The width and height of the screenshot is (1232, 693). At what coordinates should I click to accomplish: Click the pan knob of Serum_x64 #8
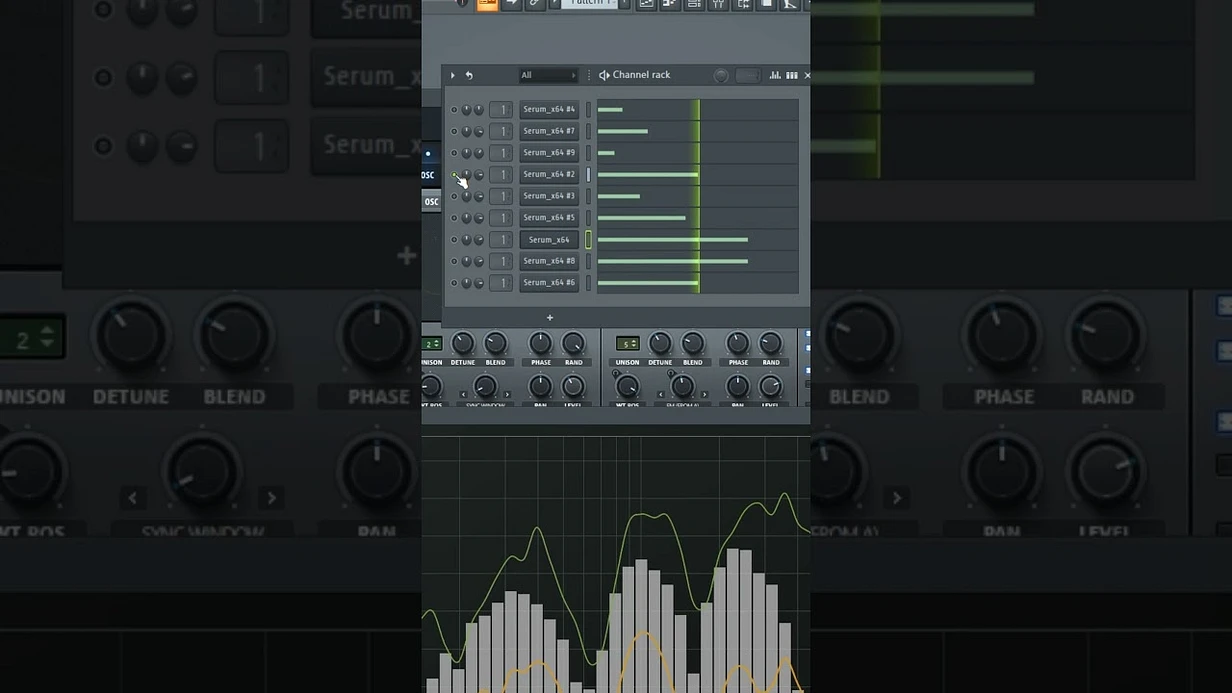tap(466, 261)
